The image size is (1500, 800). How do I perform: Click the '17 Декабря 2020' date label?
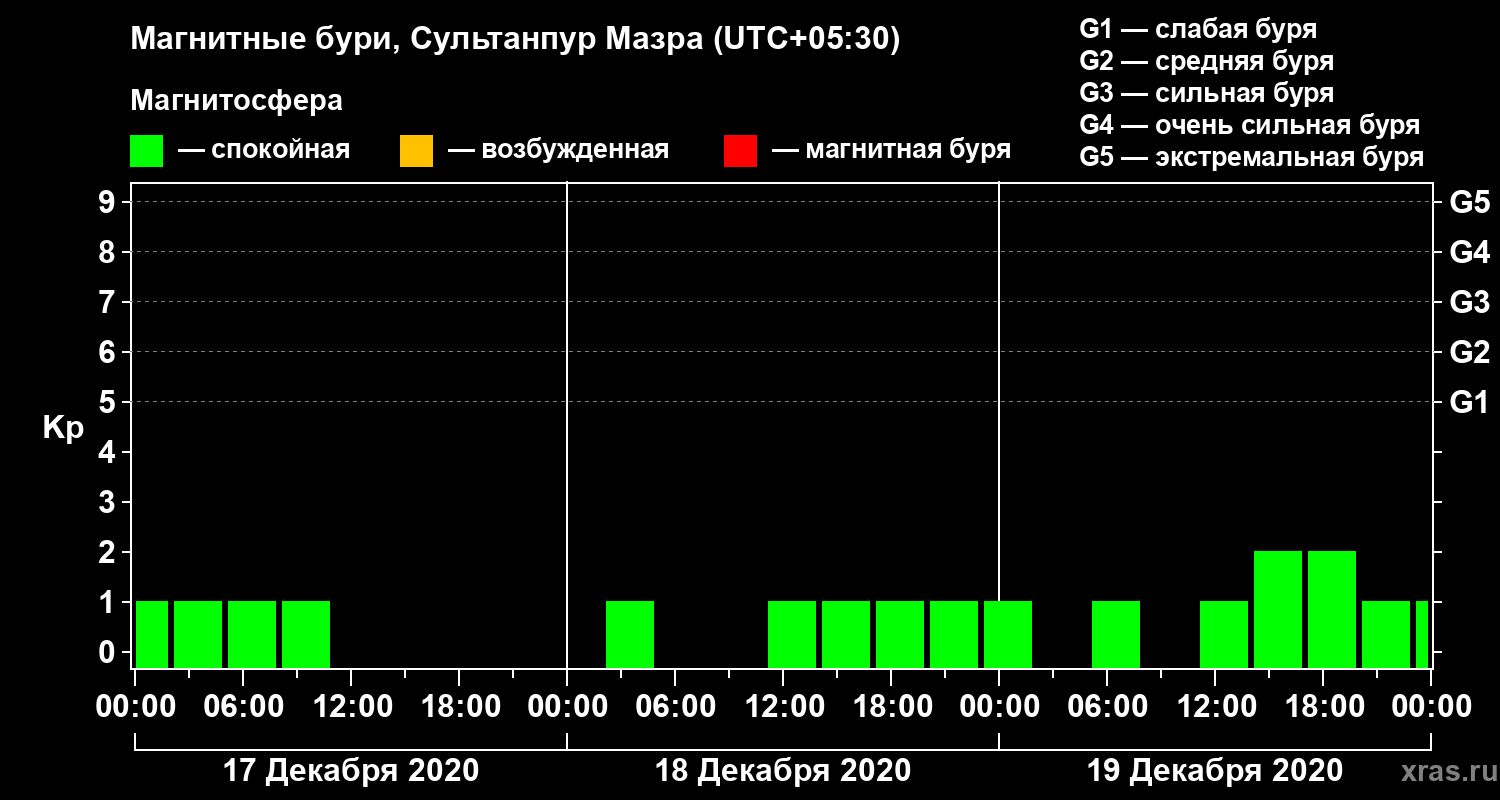(x=350, y=771)
